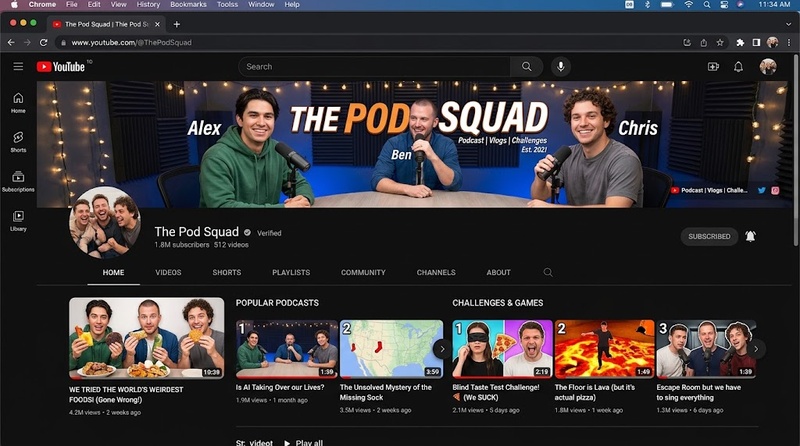Open Chrome three-dot menu

(x=789, y=42)
